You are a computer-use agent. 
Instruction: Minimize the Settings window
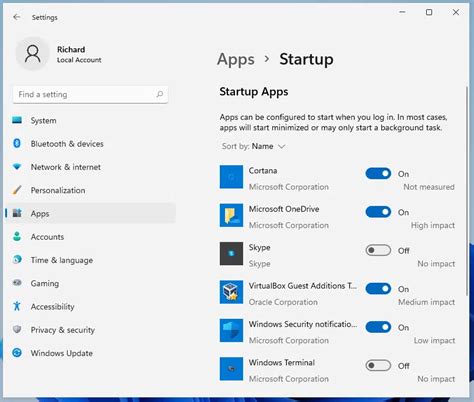(x=402, y=12)
